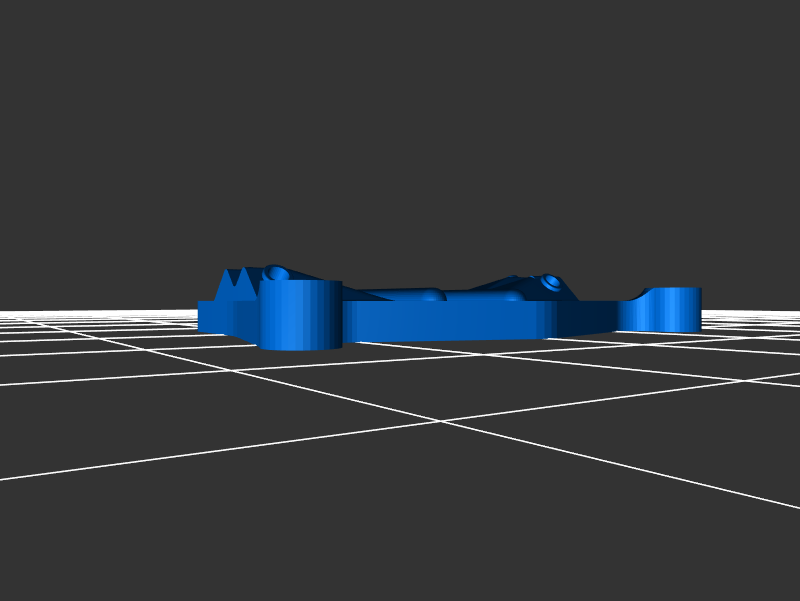Click the front cylindrical post of the model

(300, 315)
